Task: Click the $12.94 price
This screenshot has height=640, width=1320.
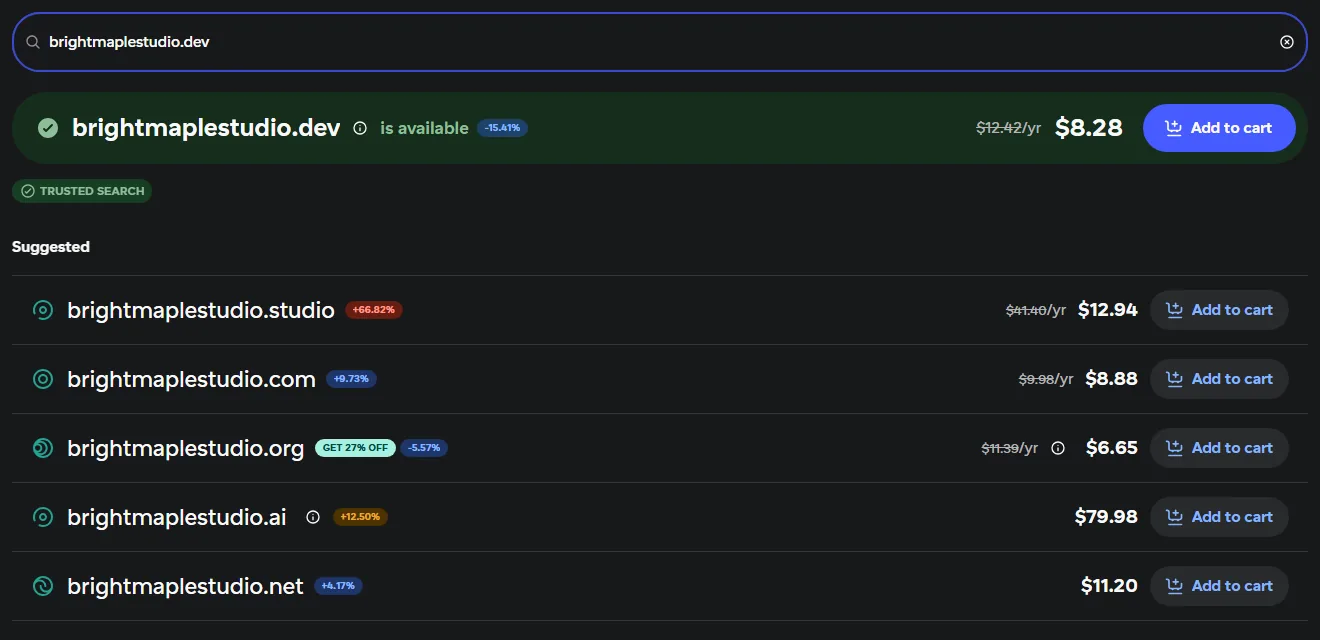Action: [1108, 310]
